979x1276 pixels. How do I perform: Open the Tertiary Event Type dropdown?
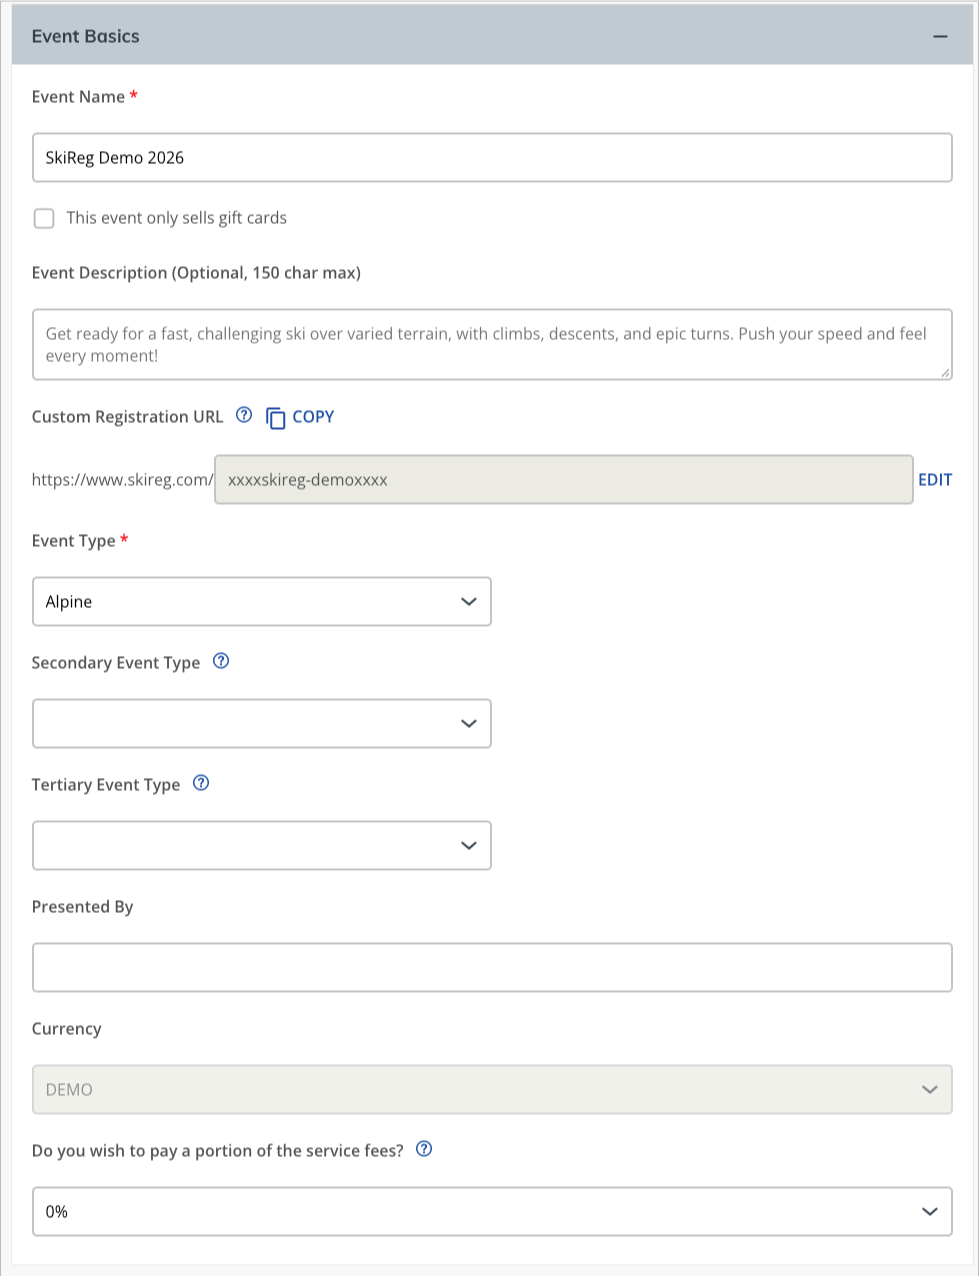(x=262, y=846)
